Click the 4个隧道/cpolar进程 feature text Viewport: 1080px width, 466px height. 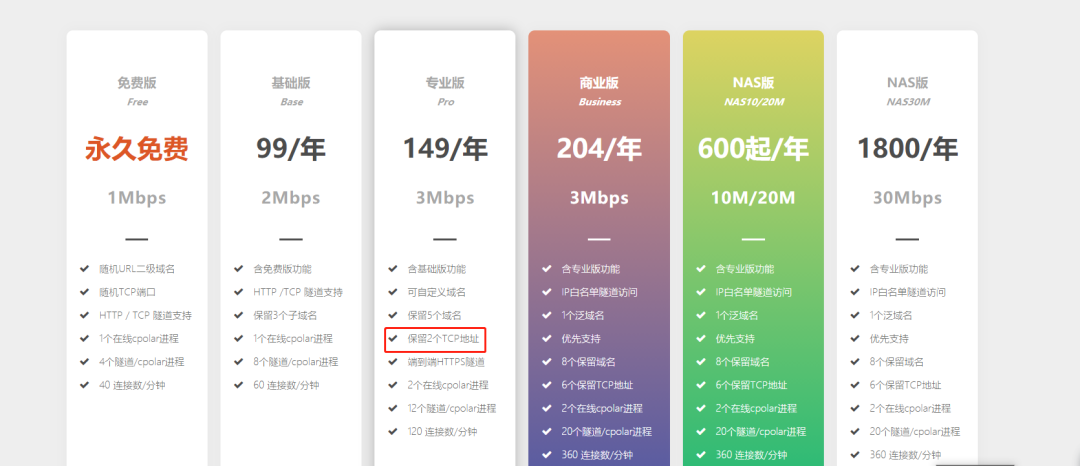coord(141,362)
